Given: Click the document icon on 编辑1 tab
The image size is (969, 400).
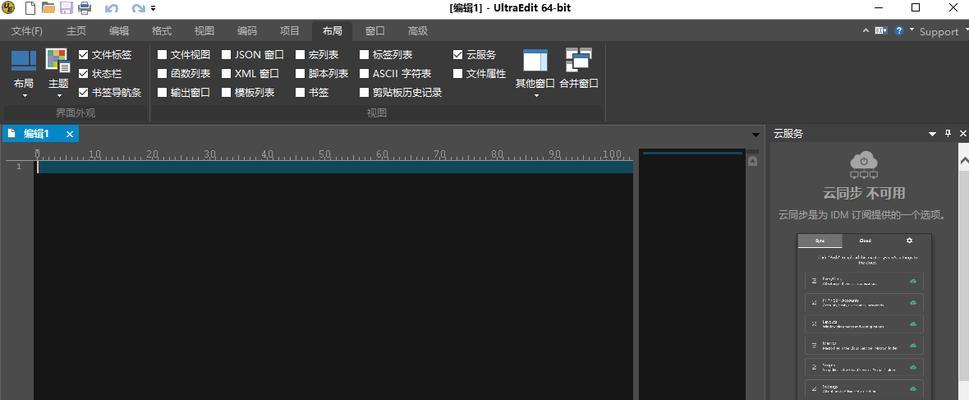Looking at the screenshot, I should coord(12,133).
